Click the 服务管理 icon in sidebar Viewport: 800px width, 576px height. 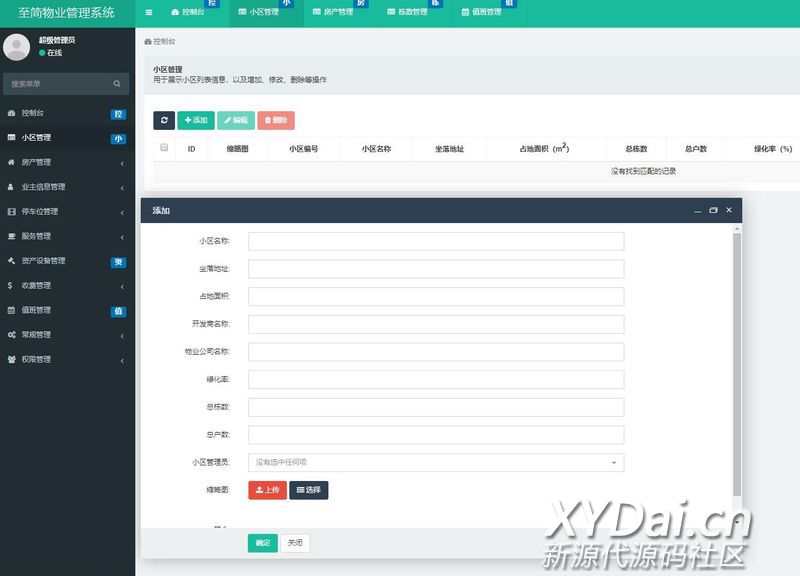pos(11,236)
